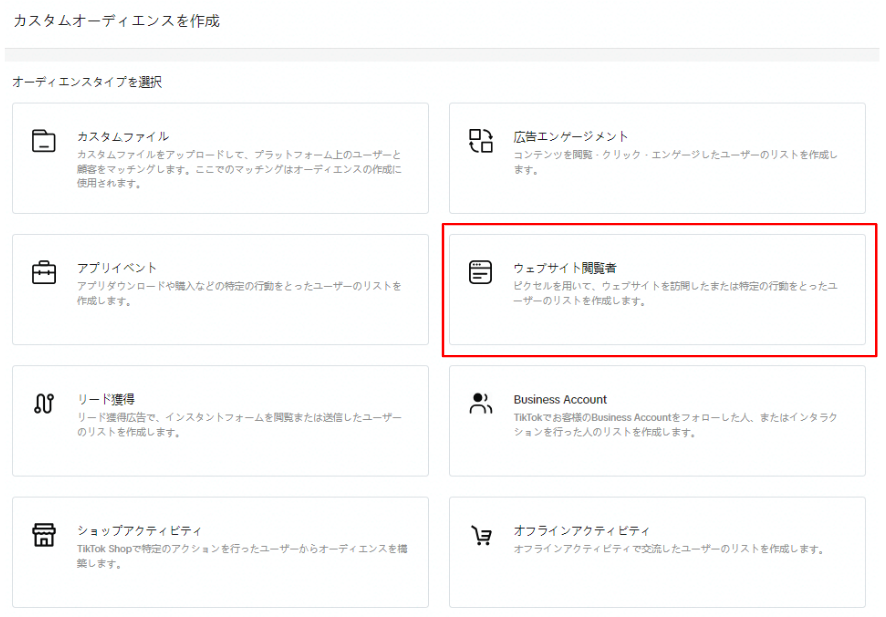Choose the 広告エンゲージメント title
886x617 pixels.
(571, 136)
